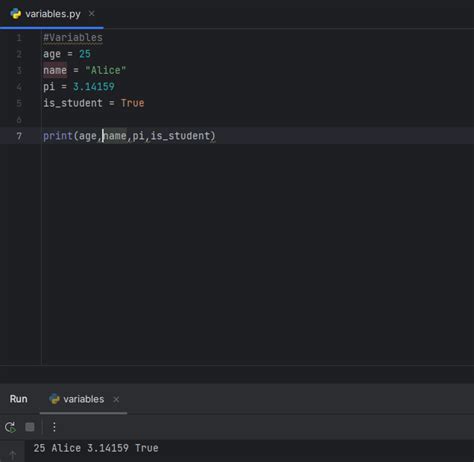Click the console output 25 Alice 3.14159 True
The width and height of the screenshot is (474, 462).
96,448
